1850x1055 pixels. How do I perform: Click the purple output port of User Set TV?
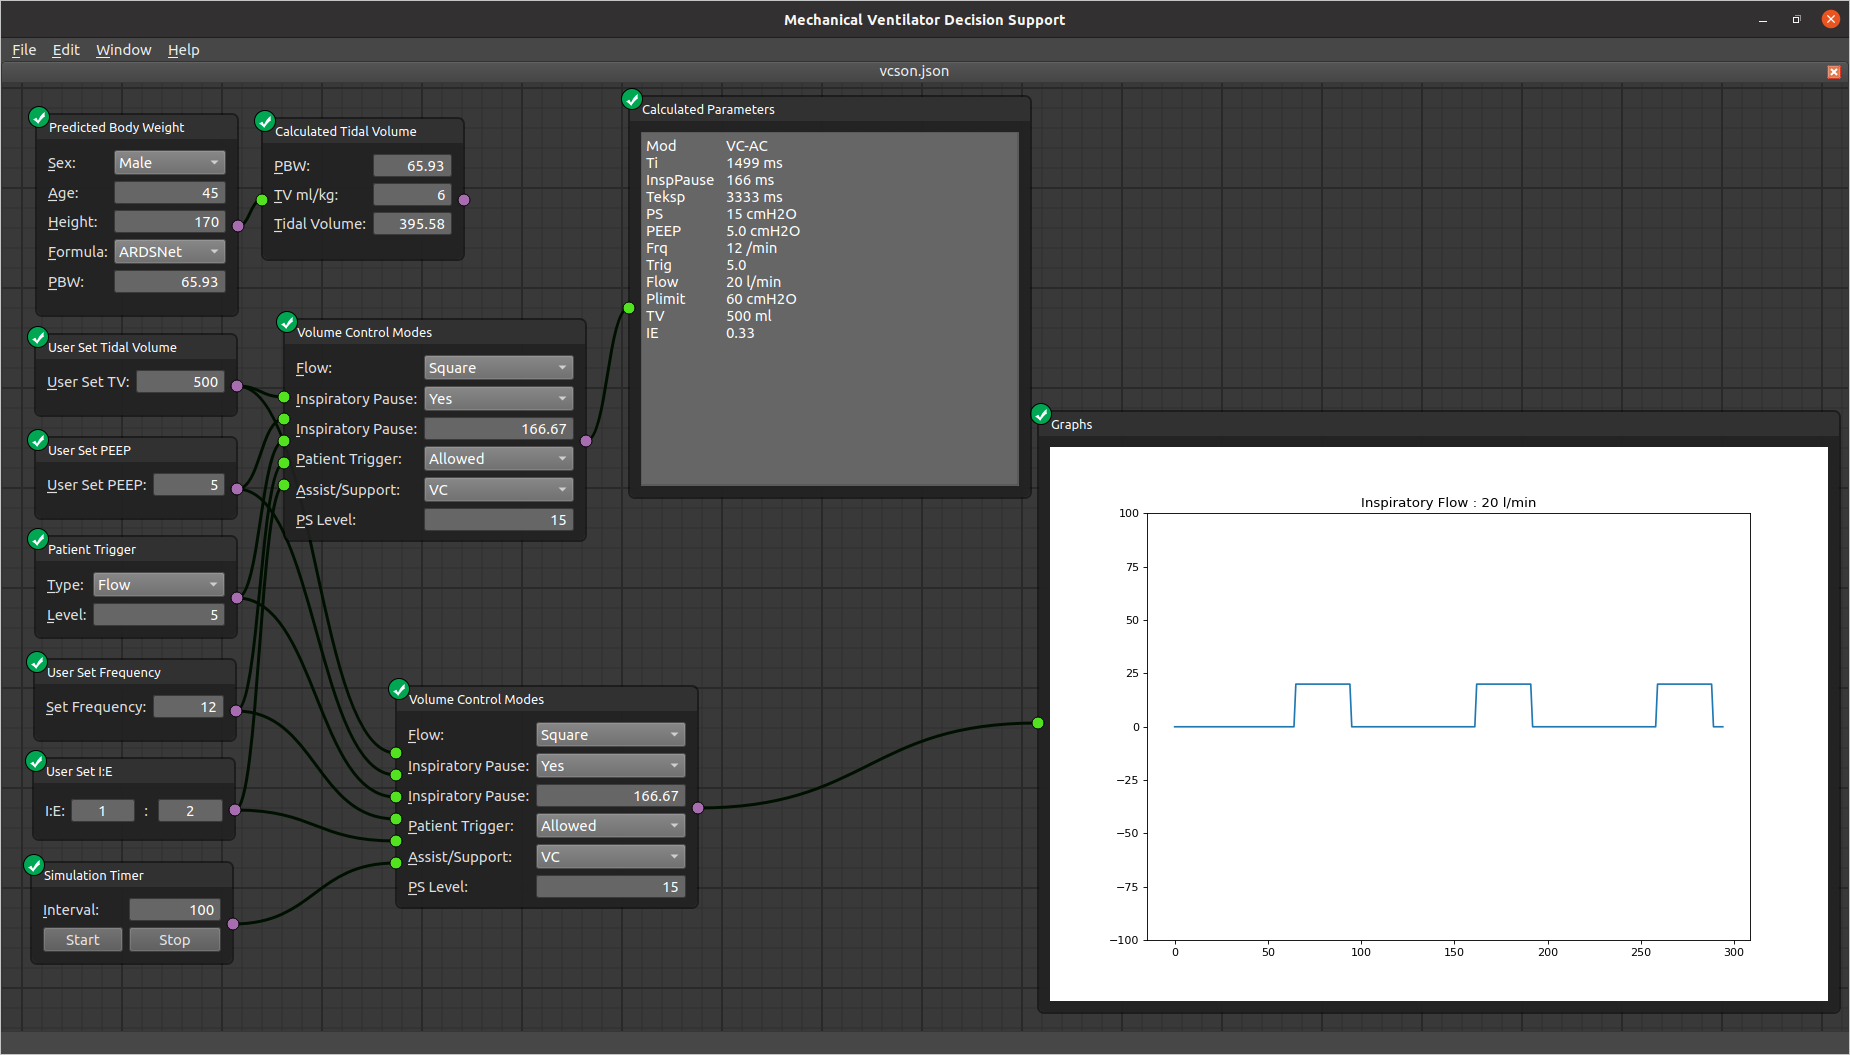point(237,386)
